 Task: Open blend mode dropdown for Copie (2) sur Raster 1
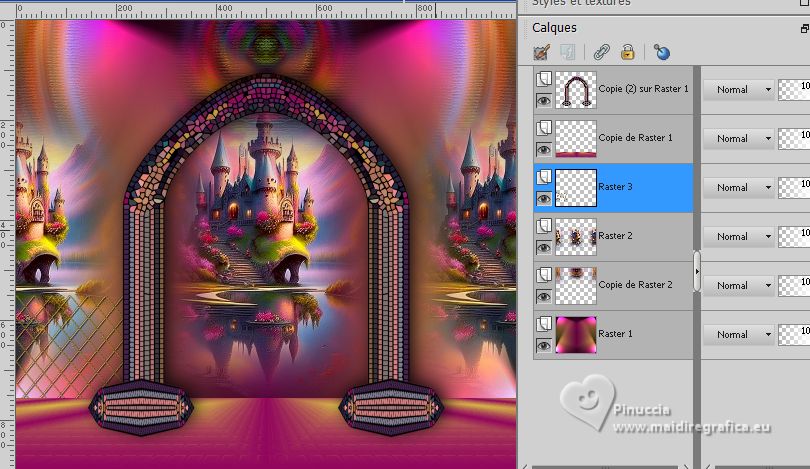[739, 89]
